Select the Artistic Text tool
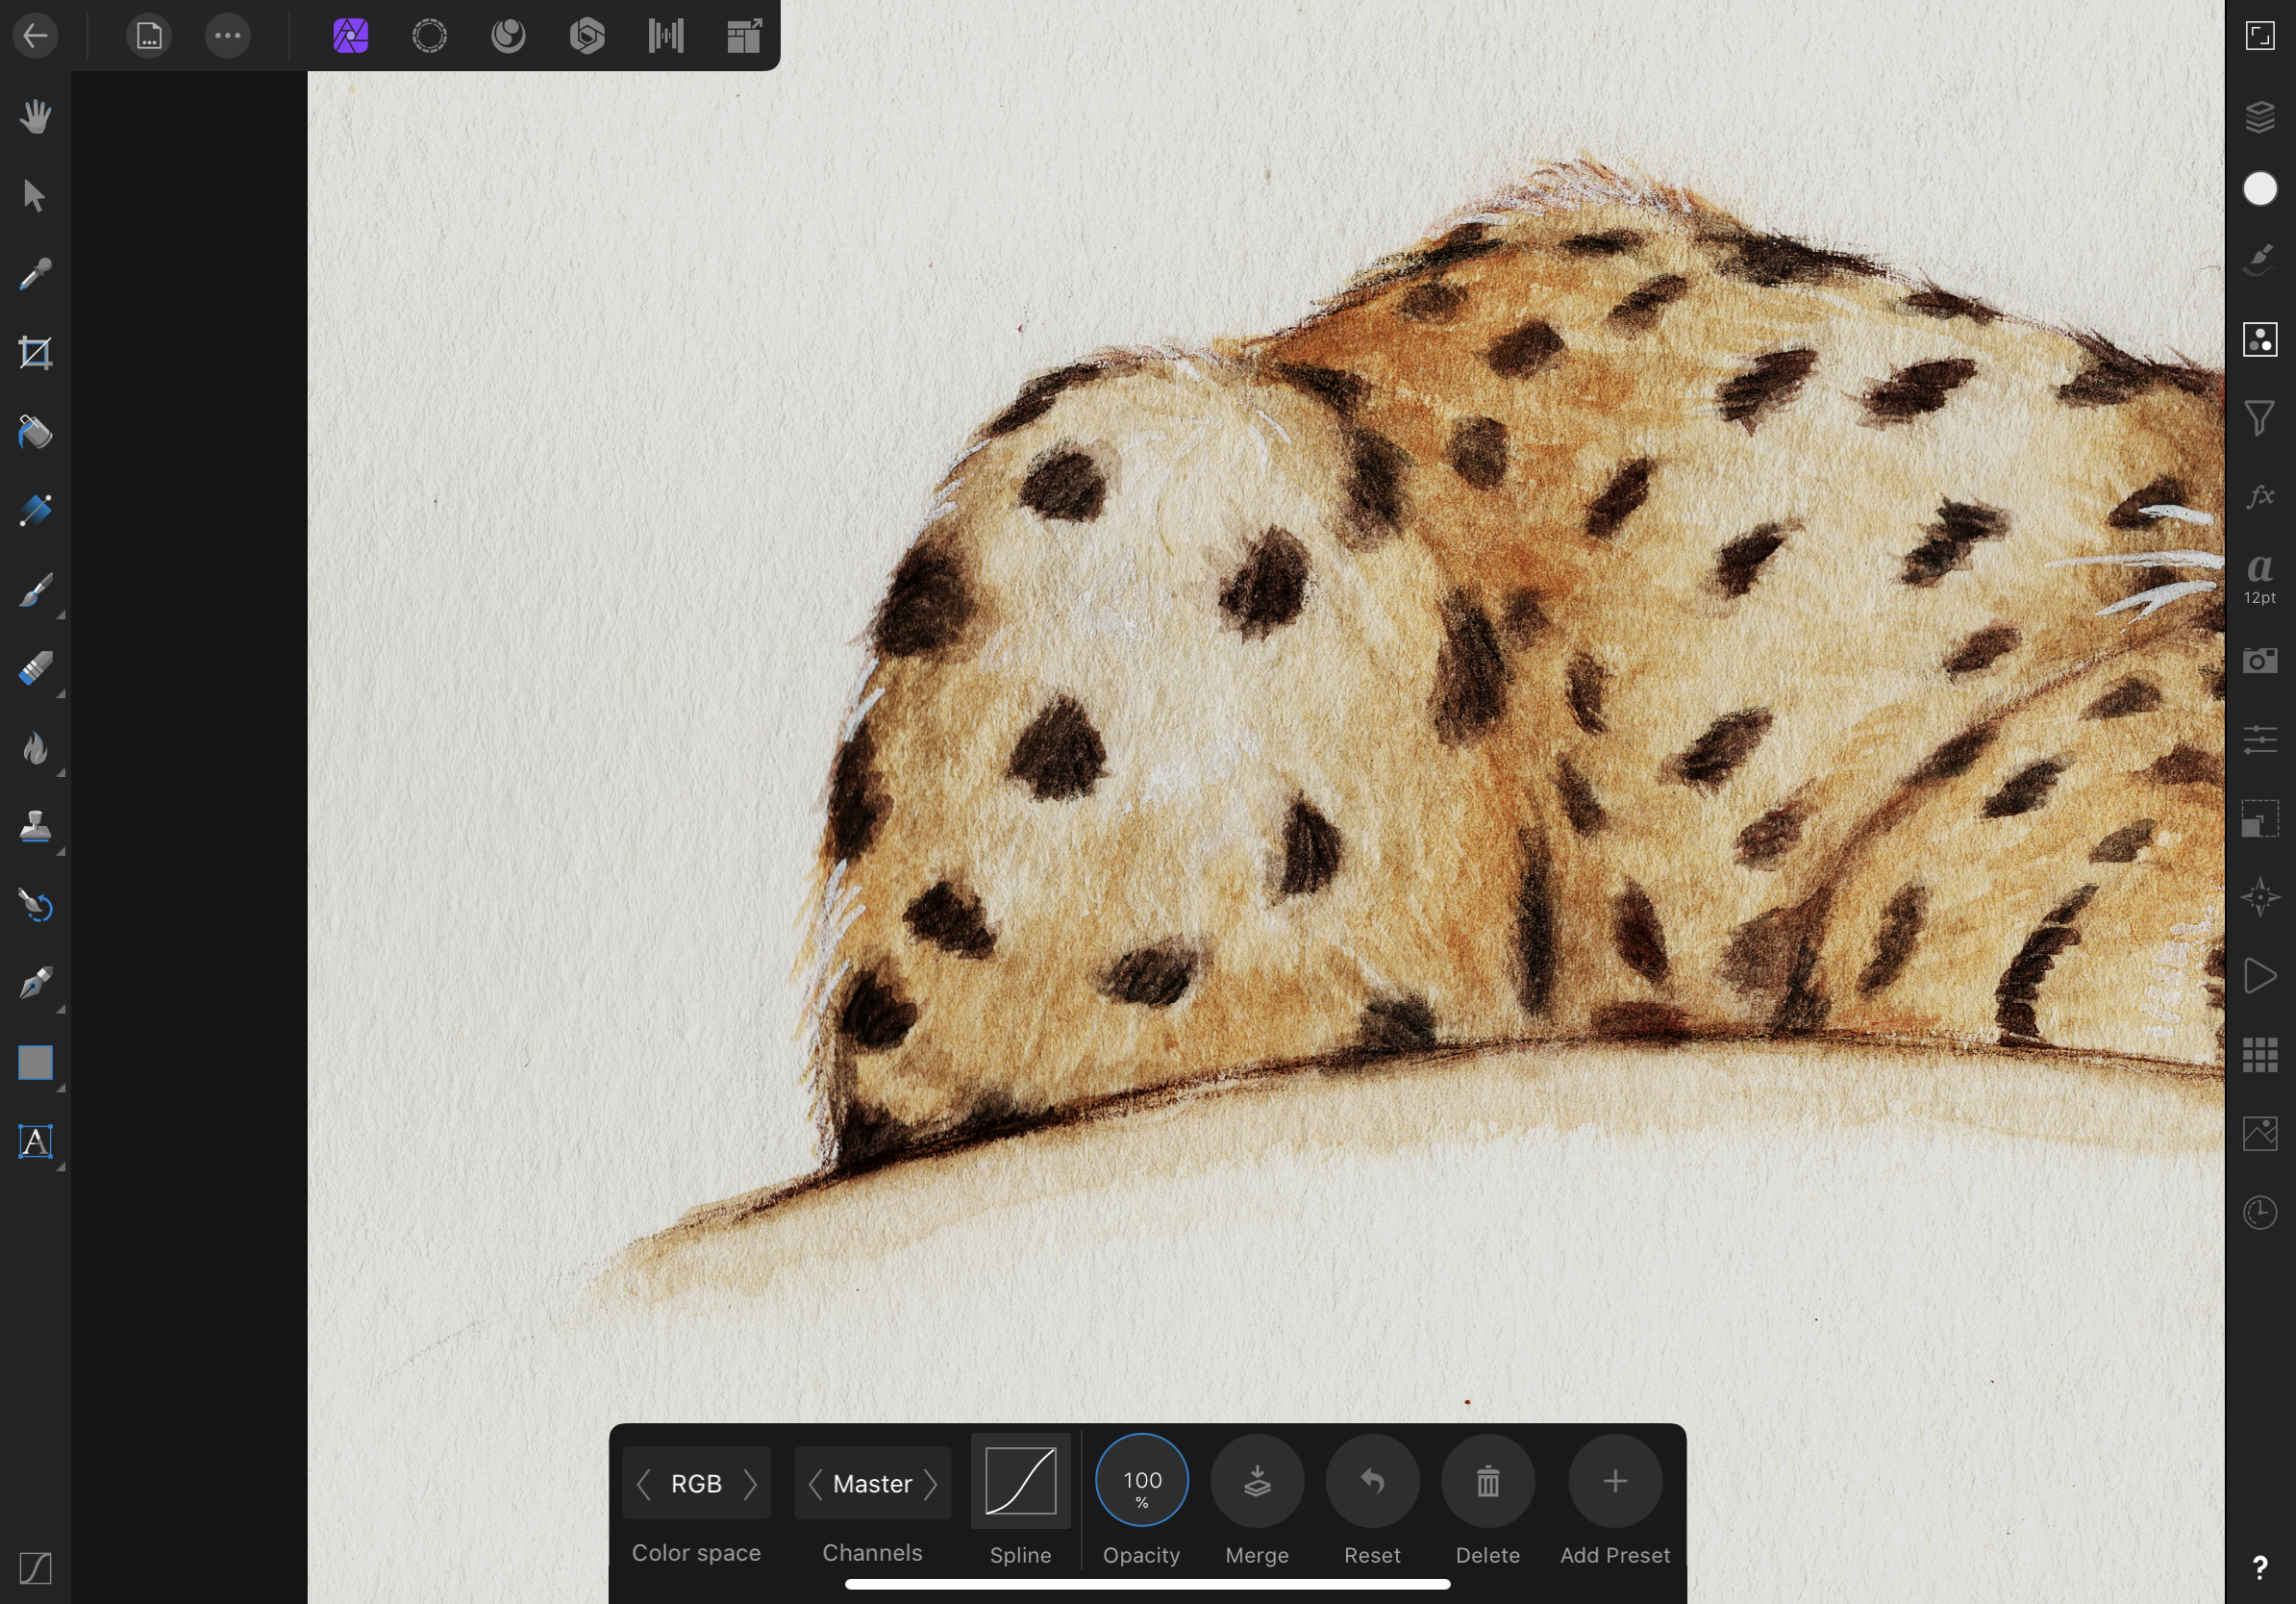The image size is (2296, 1604). (x=35, y=1142)
